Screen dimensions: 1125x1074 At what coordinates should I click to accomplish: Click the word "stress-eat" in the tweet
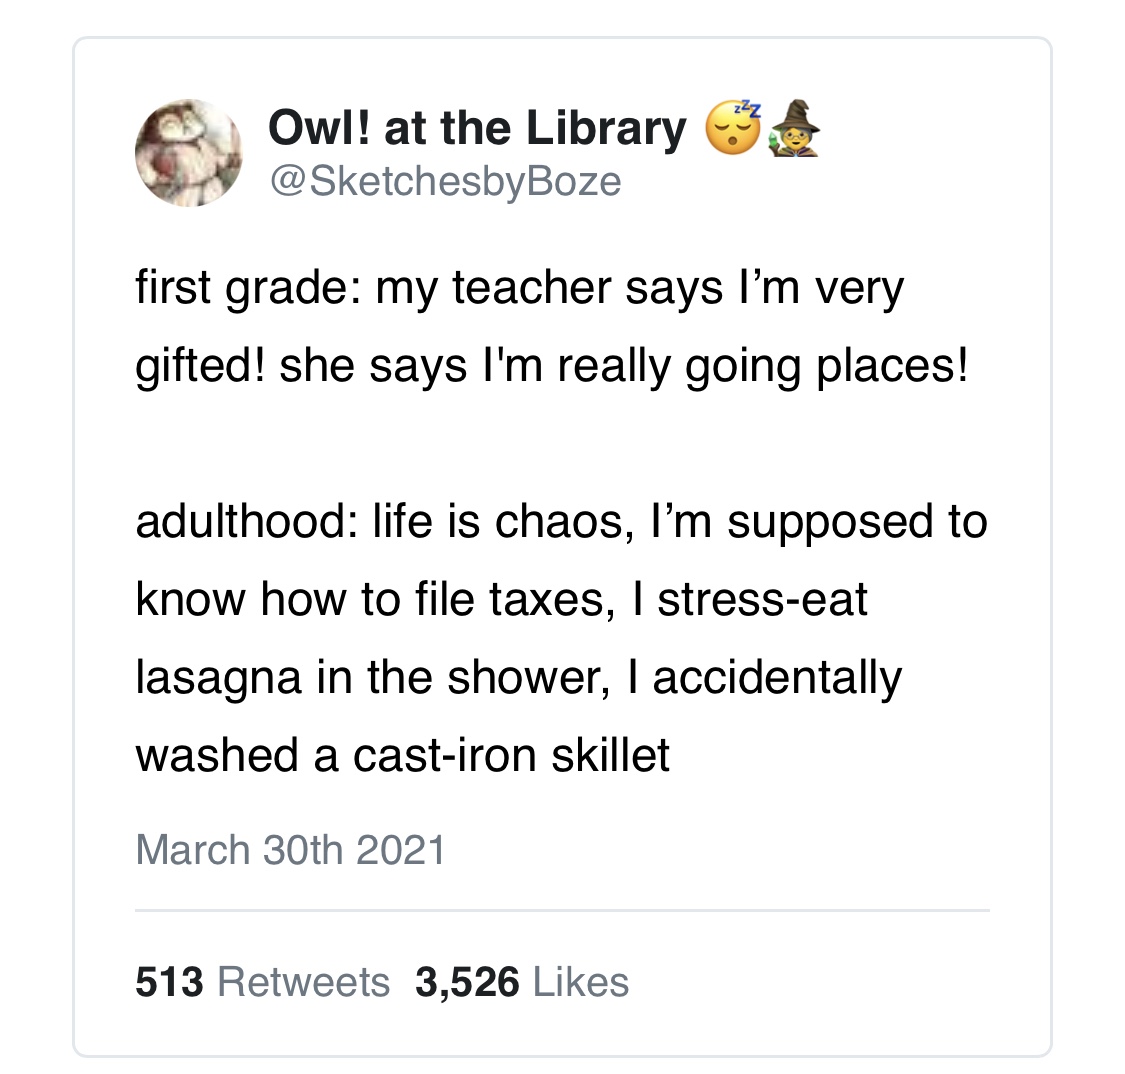click(x=762, y=599)
